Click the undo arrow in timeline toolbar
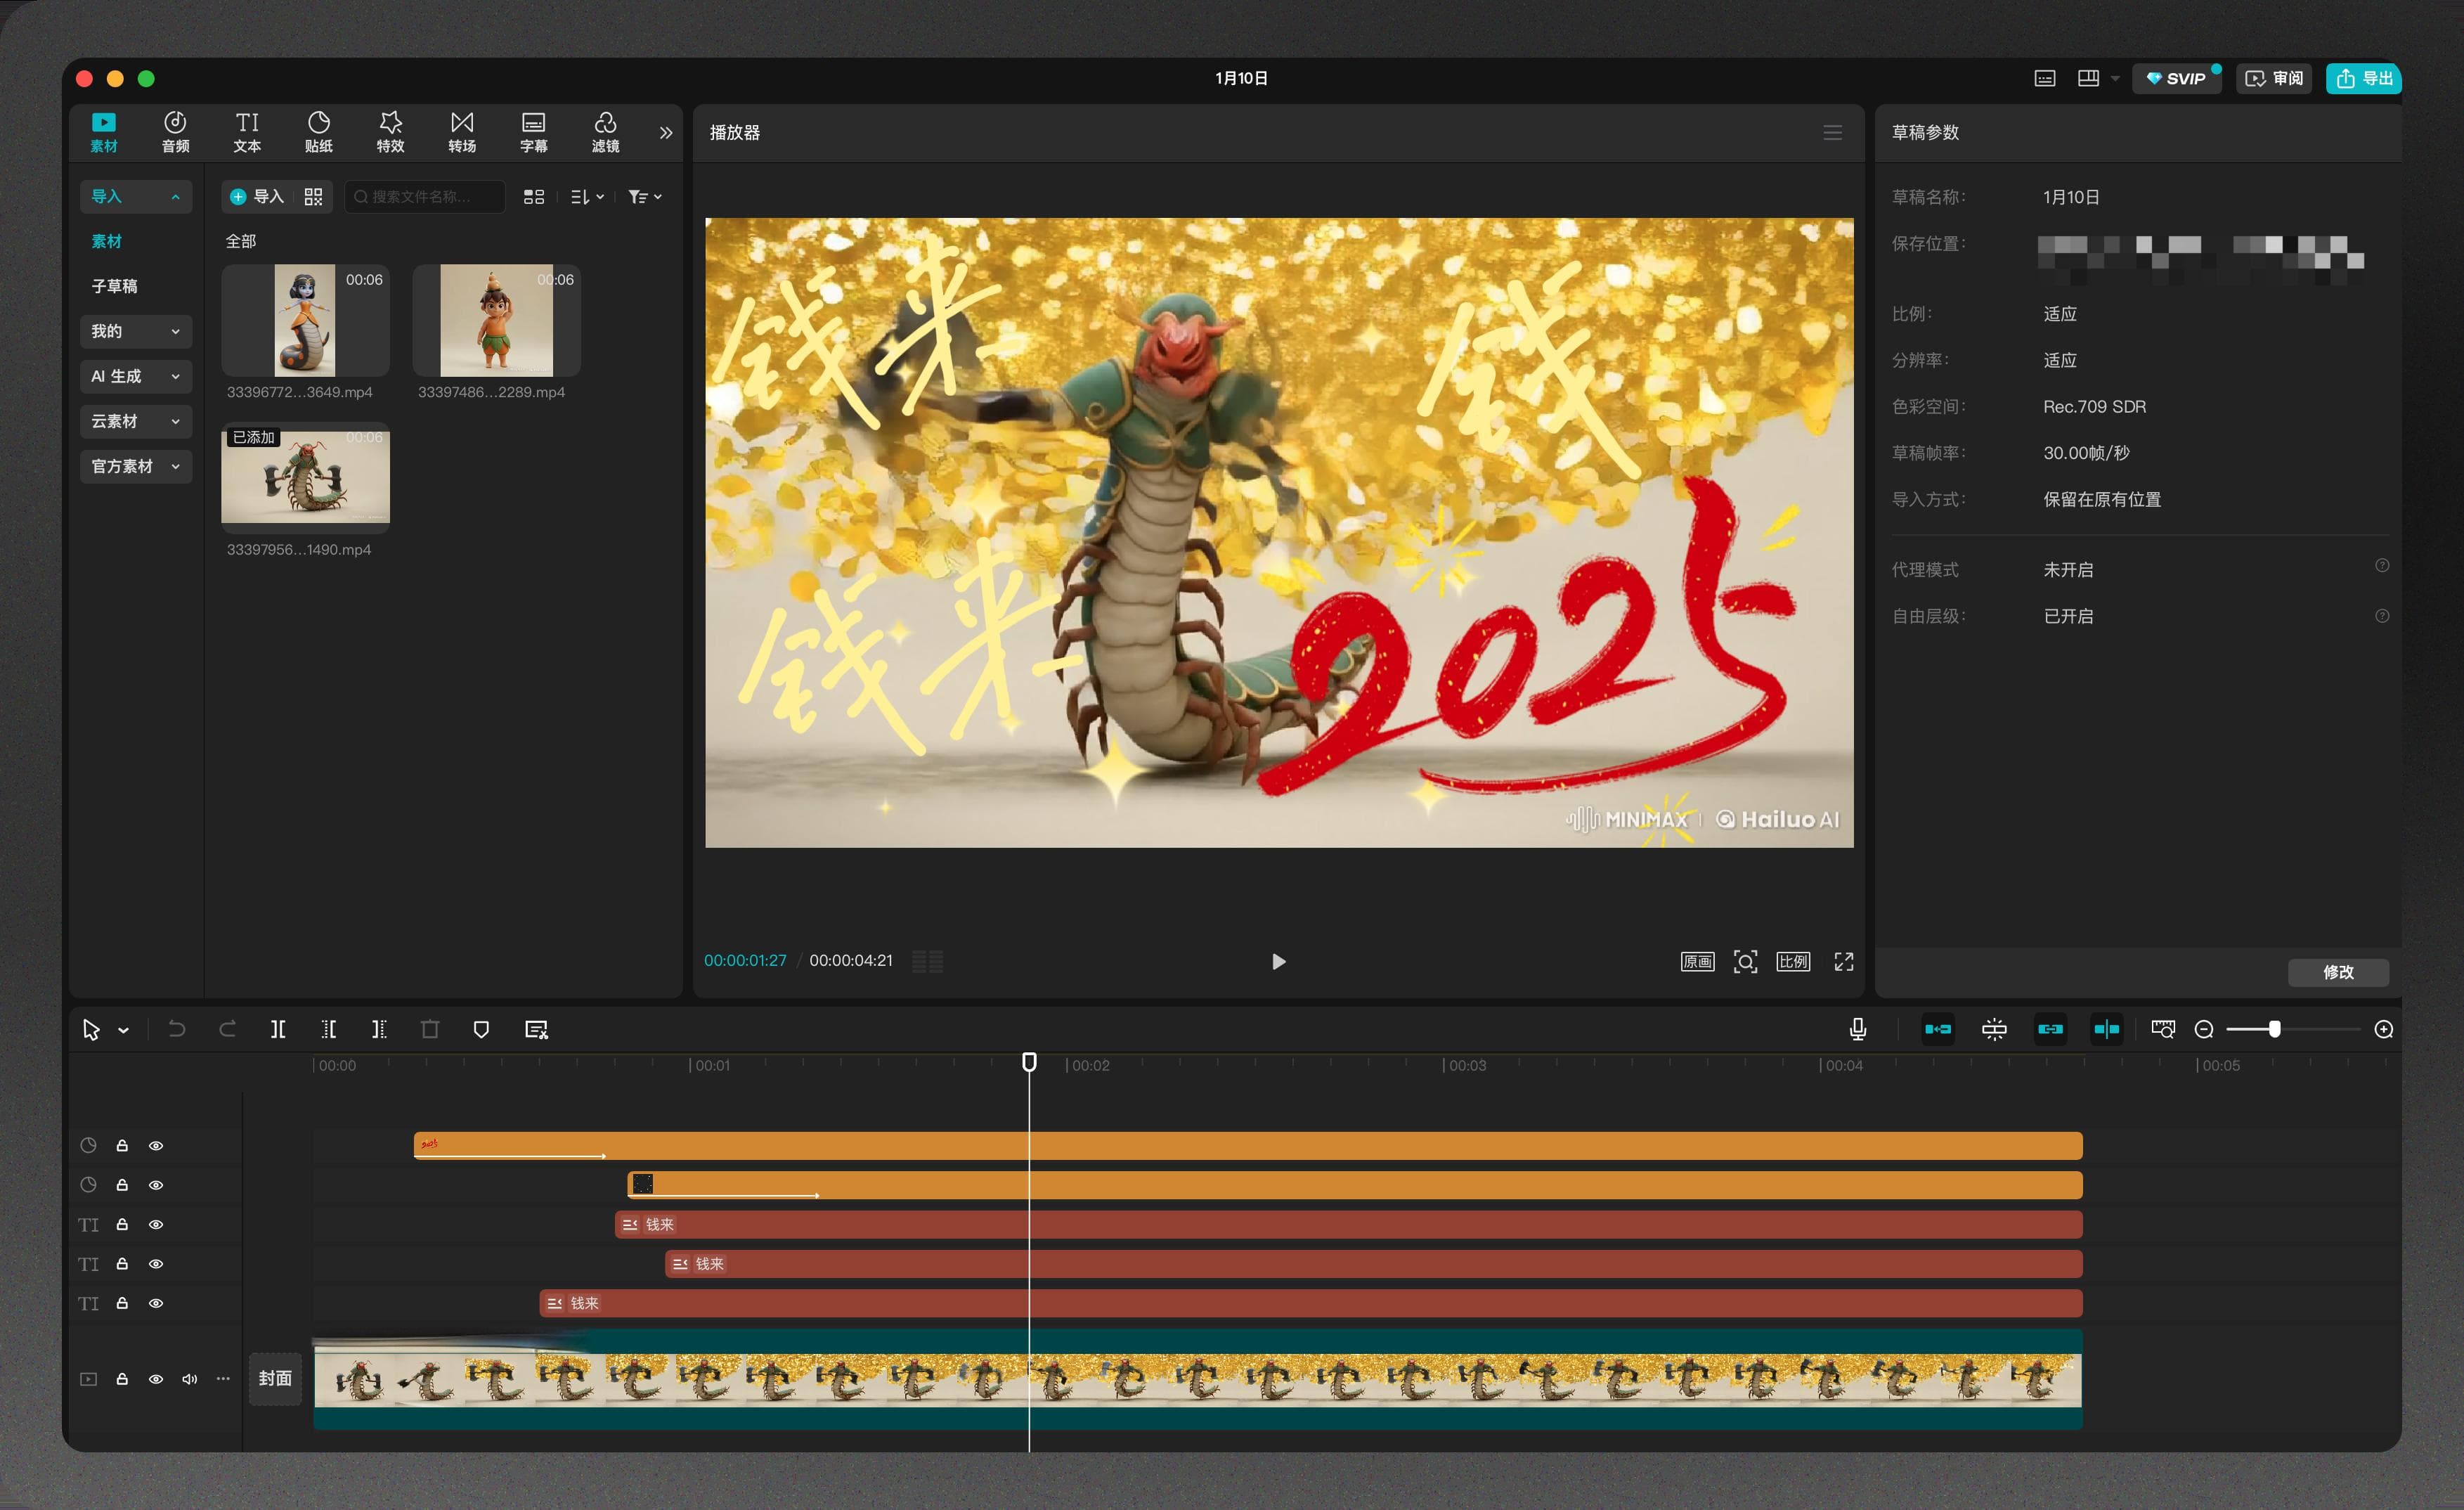 pyautogui.click(x=176, y=1029)
